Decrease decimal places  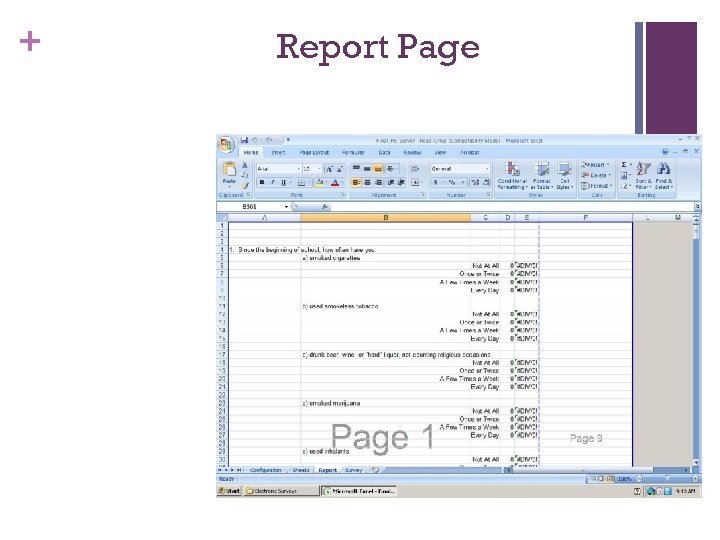coord(486,183)
